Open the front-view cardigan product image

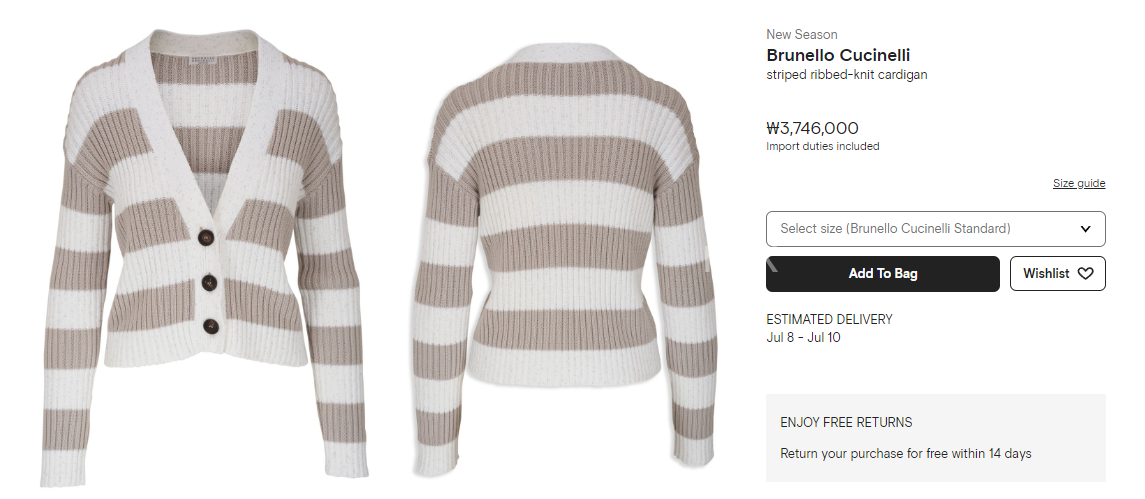[x=202, y=254]
